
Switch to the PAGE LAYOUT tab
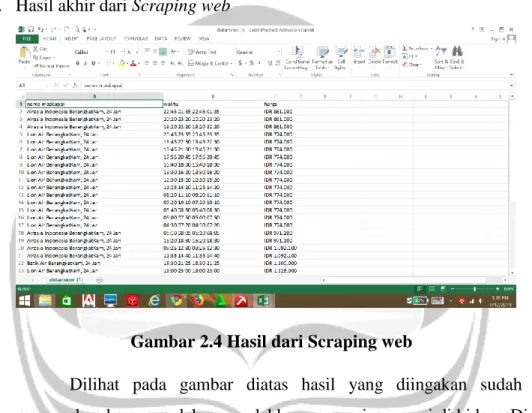(x=101, y=39)
